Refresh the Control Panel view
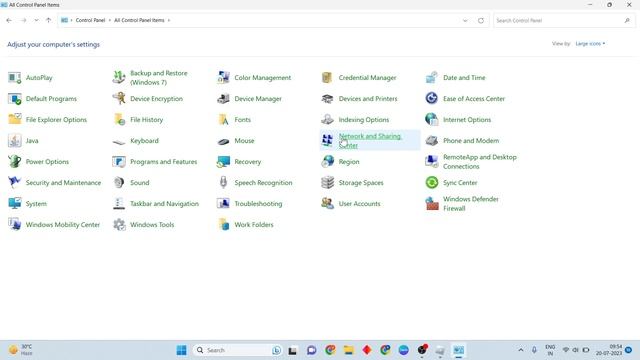Screen dimensions: 640x360 [481, 20]
